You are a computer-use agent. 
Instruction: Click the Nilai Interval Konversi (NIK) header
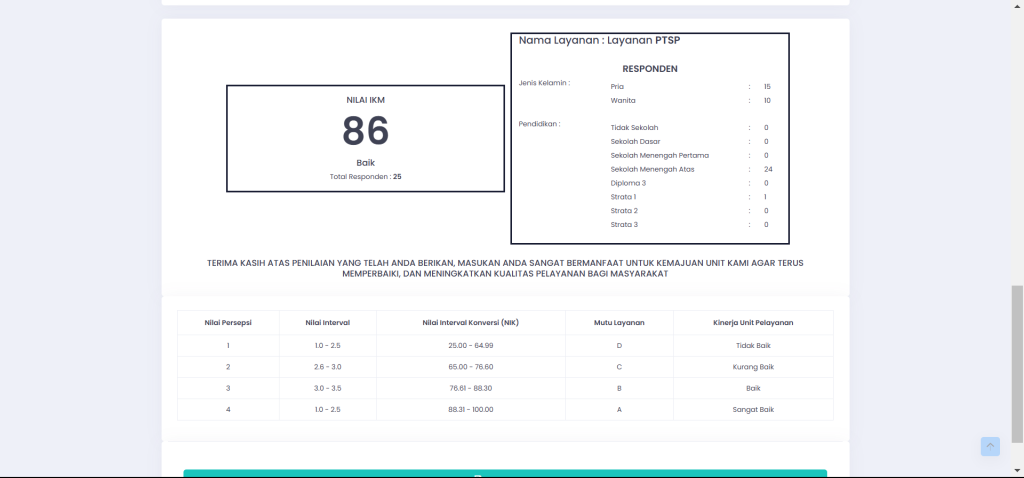pyautogui.click(x=471, y=323)
